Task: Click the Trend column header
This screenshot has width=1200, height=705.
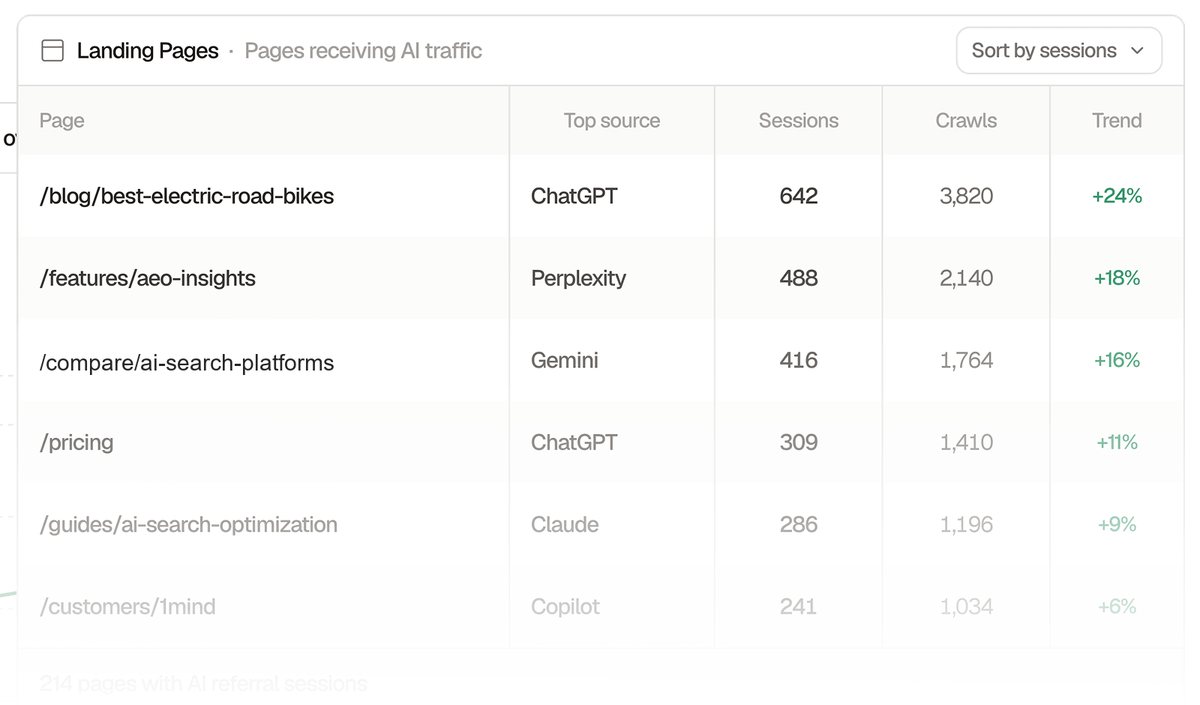Action: pyautogui.click(x=1117, y=120)
